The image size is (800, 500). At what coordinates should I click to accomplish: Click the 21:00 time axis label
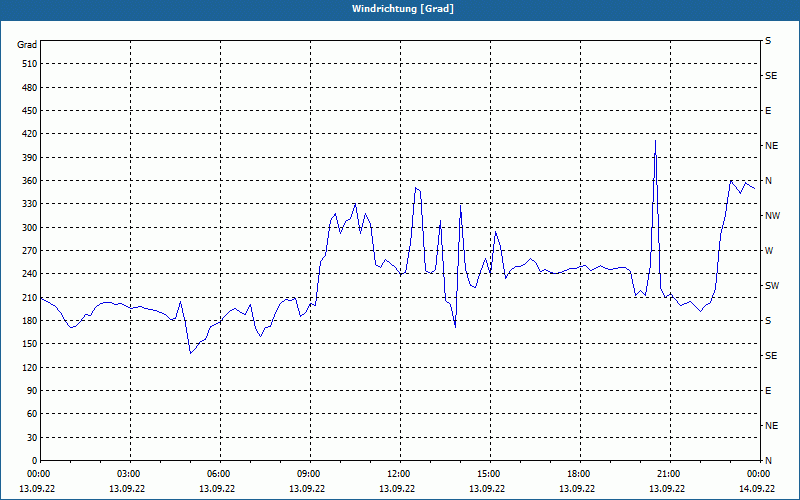(667, 474)
